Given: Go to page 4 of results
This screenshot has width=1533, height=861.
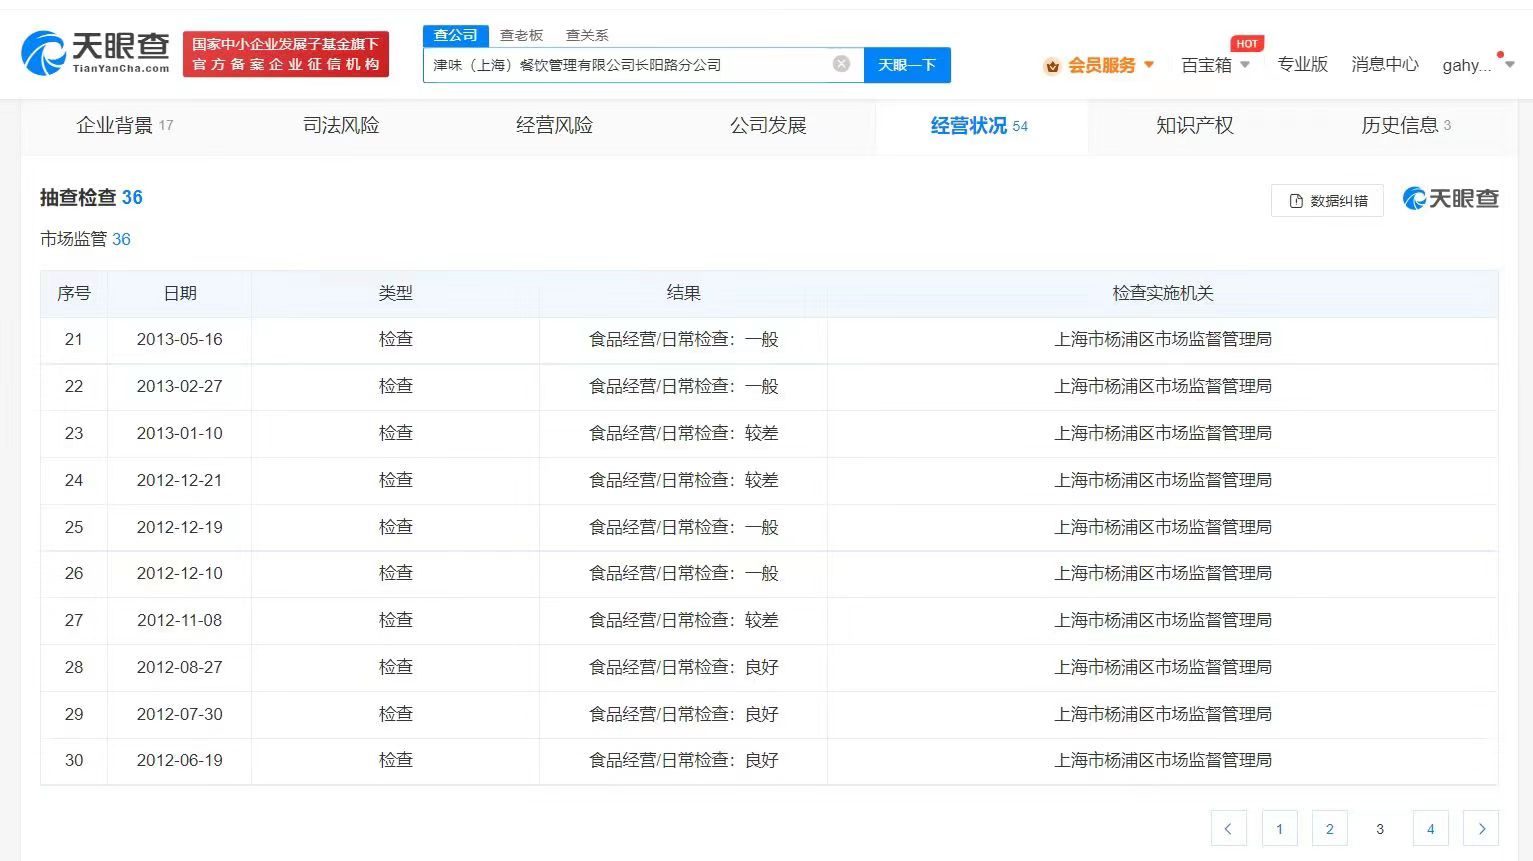Looking at the screenshot, I should coord(1431,828).
